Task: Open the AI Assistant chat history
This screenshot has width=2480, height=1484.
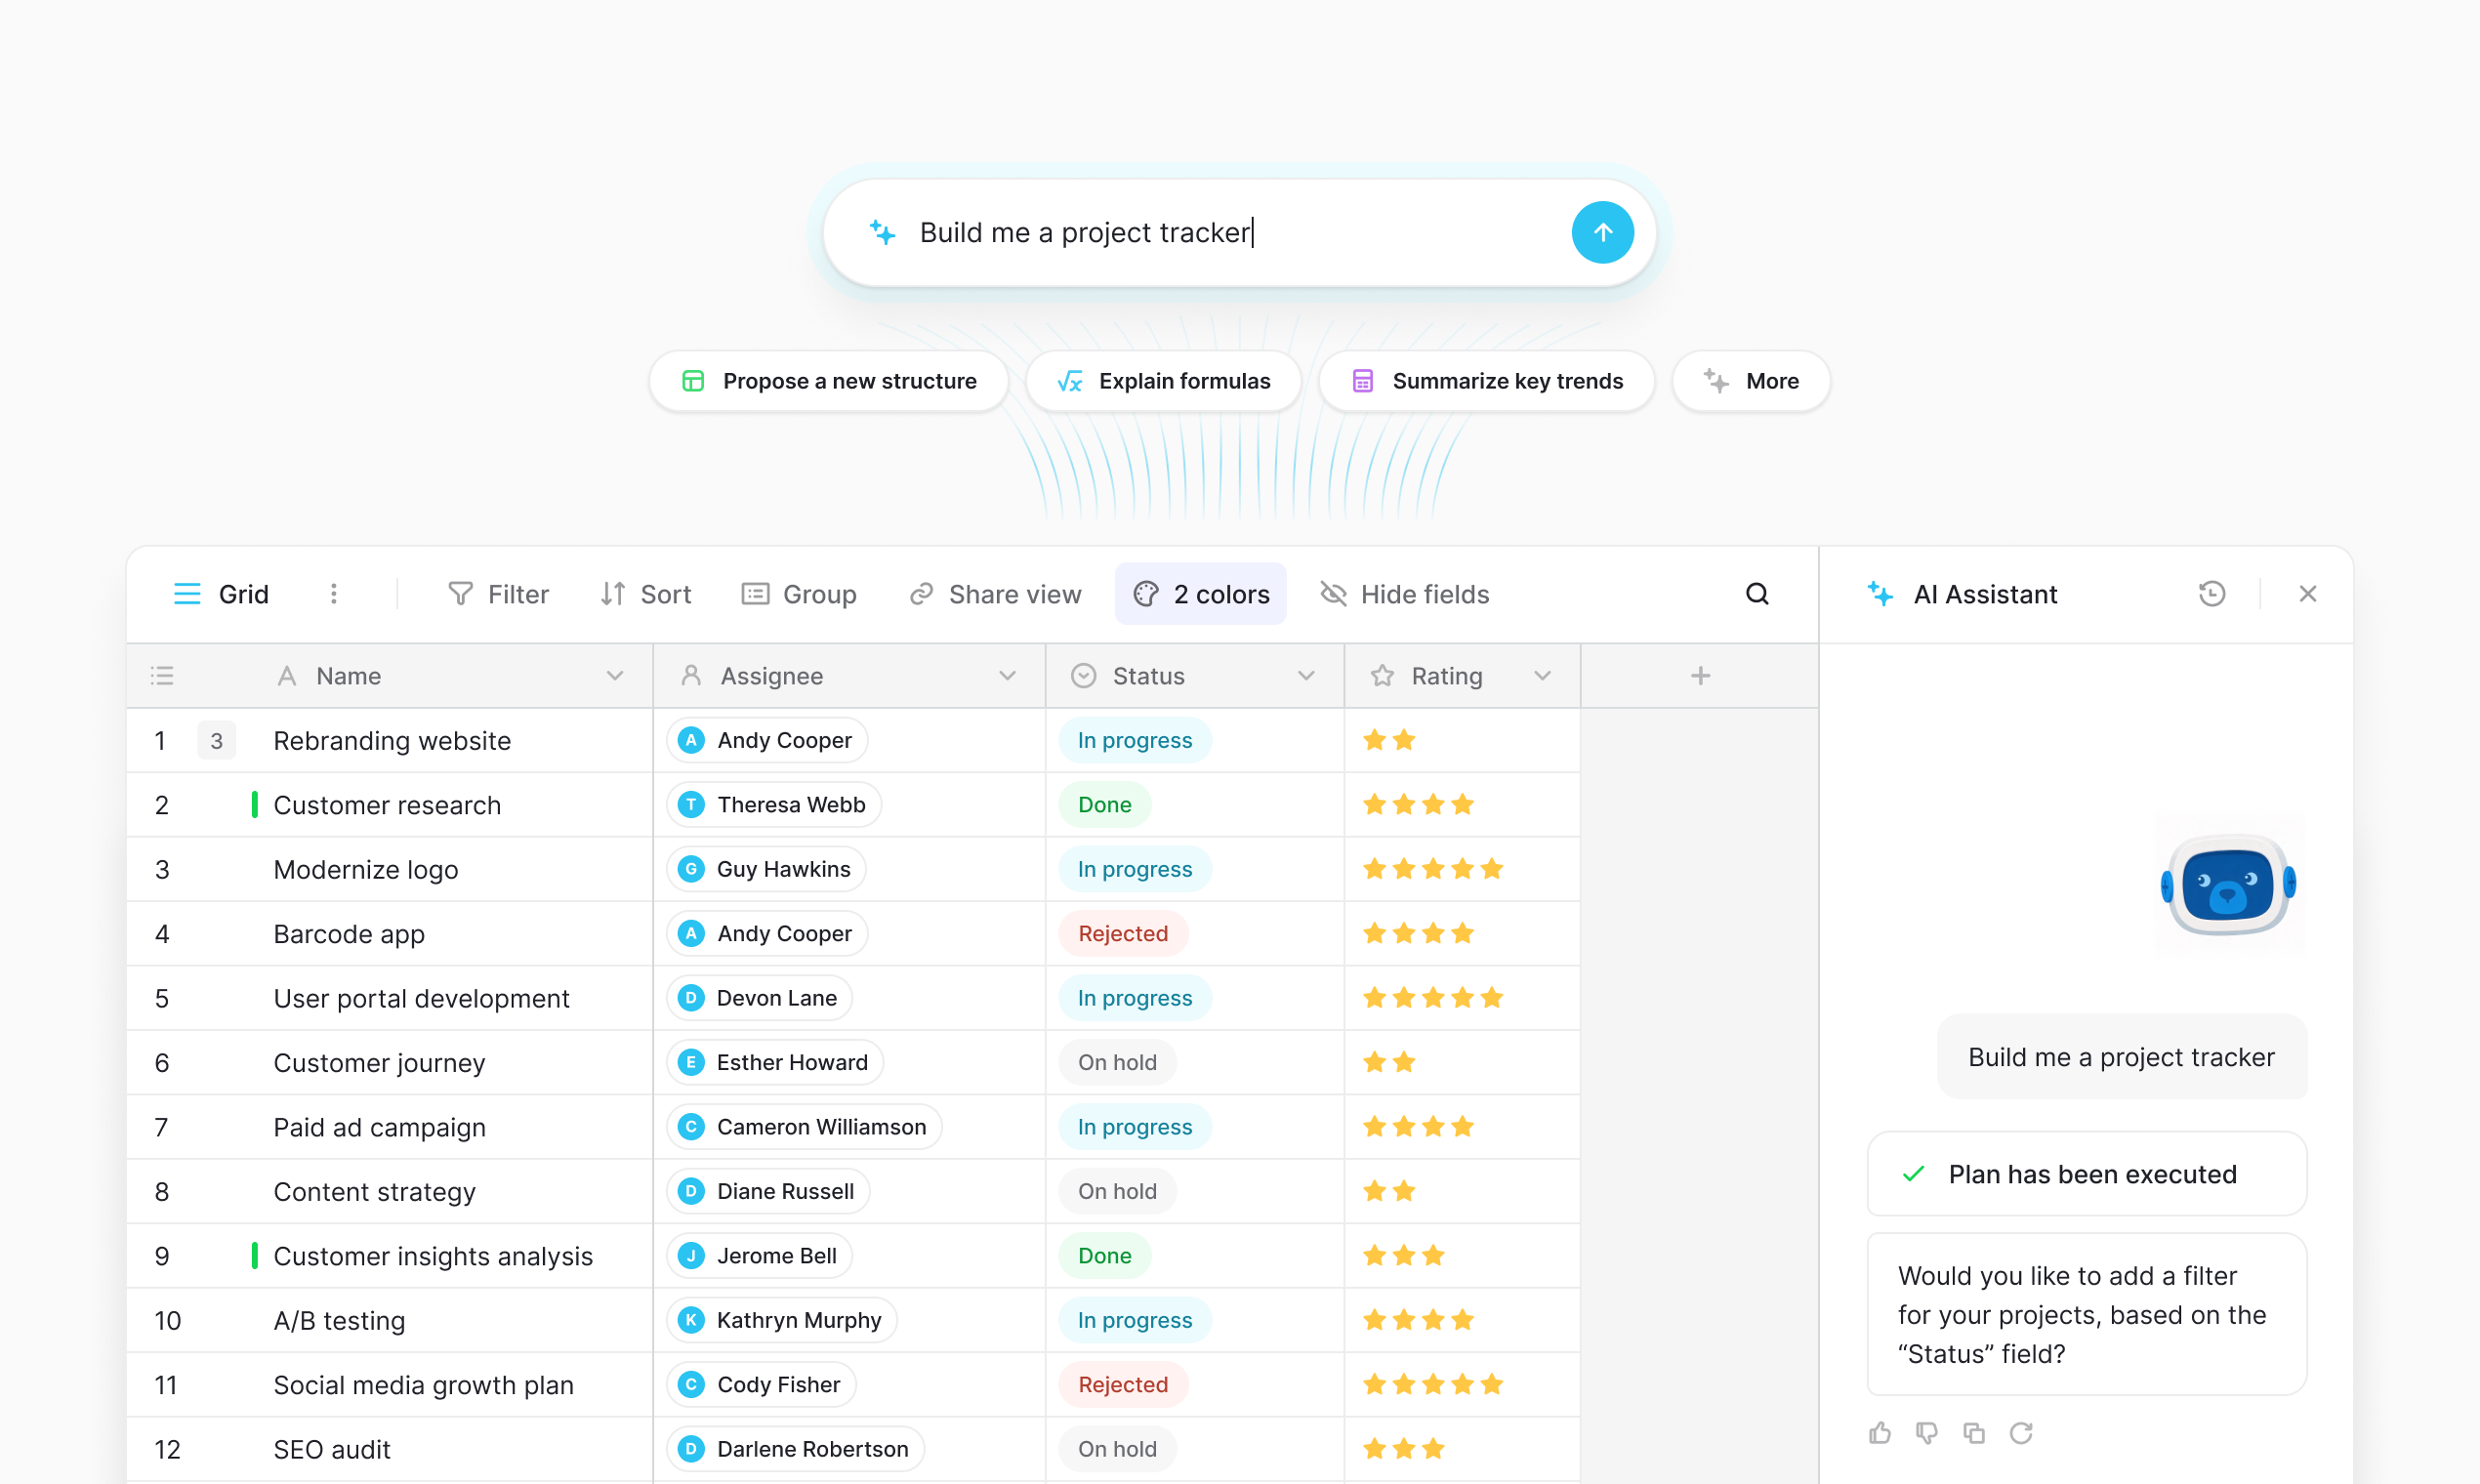Action: (2212, 593)
